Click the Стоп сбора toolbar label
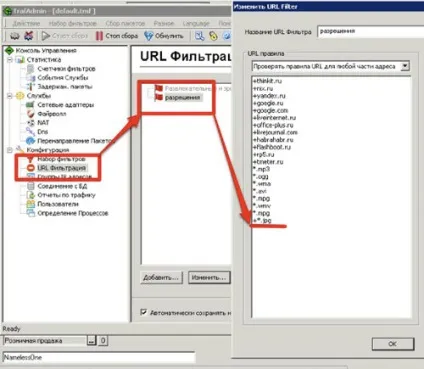 tap(122, 36)
